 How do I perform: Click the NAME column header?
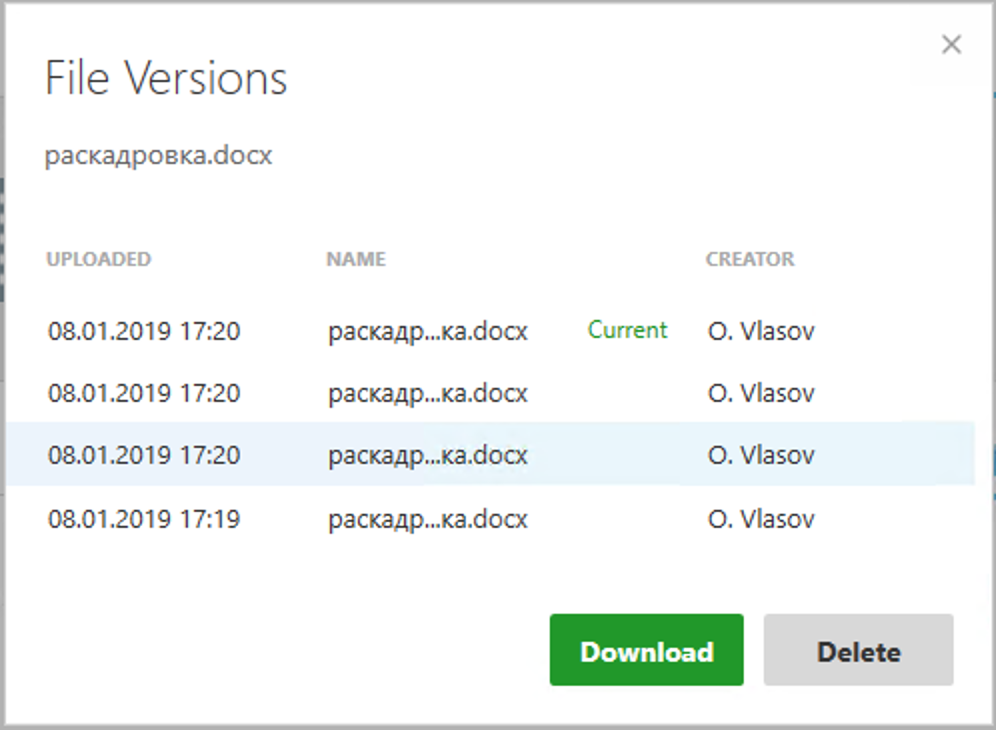(355, 260)
